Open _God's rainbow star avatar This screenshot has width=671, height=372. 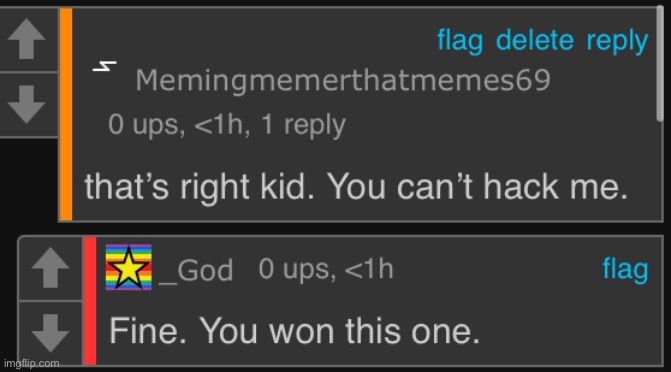129,268
